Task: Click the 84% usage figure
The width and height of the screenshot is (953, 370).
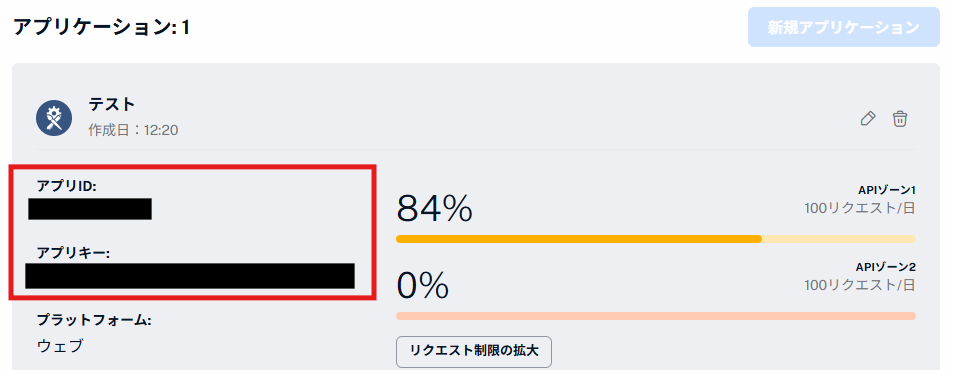Action: (x=435, y=208)
